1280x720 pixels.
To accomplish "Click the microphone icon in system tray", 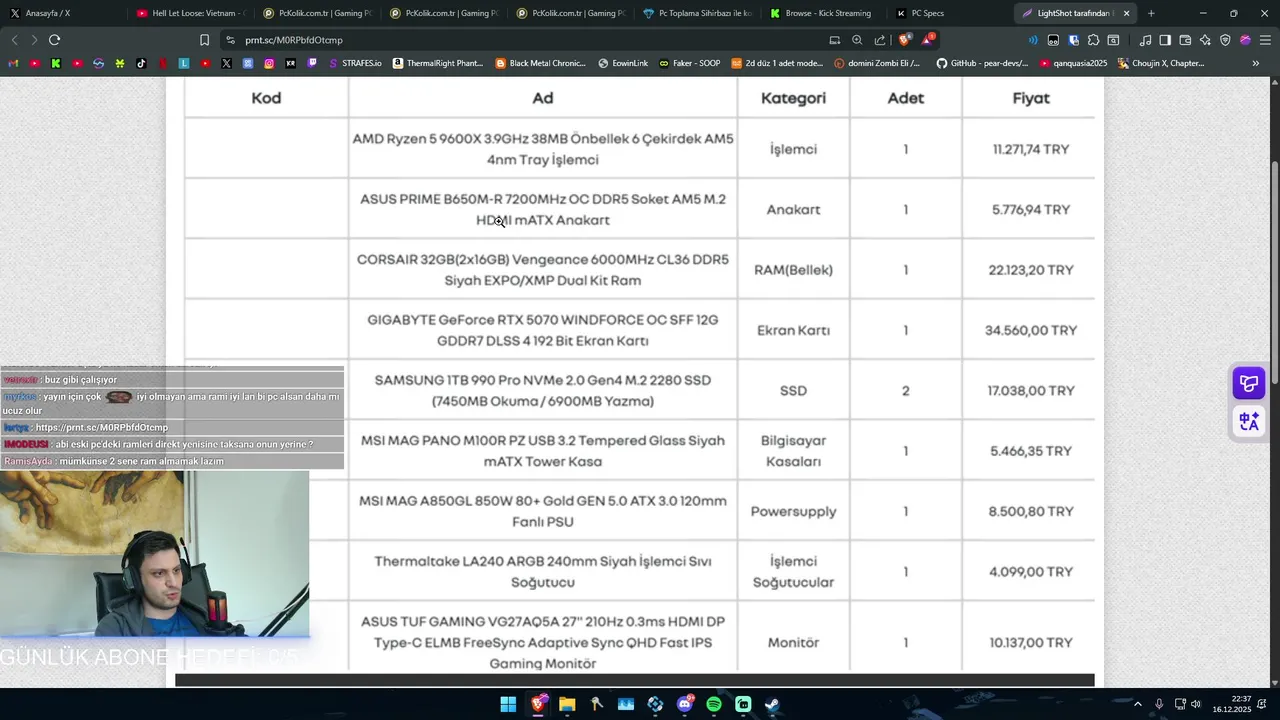I will click(1159, 704).
